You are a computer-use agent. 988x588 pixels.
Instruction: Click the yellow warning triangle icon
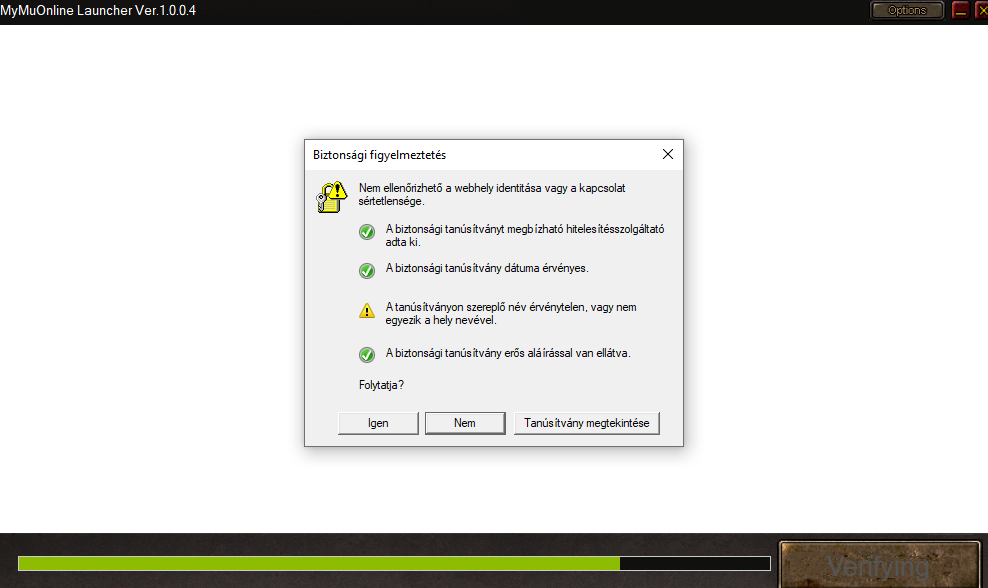pos(367,311)
